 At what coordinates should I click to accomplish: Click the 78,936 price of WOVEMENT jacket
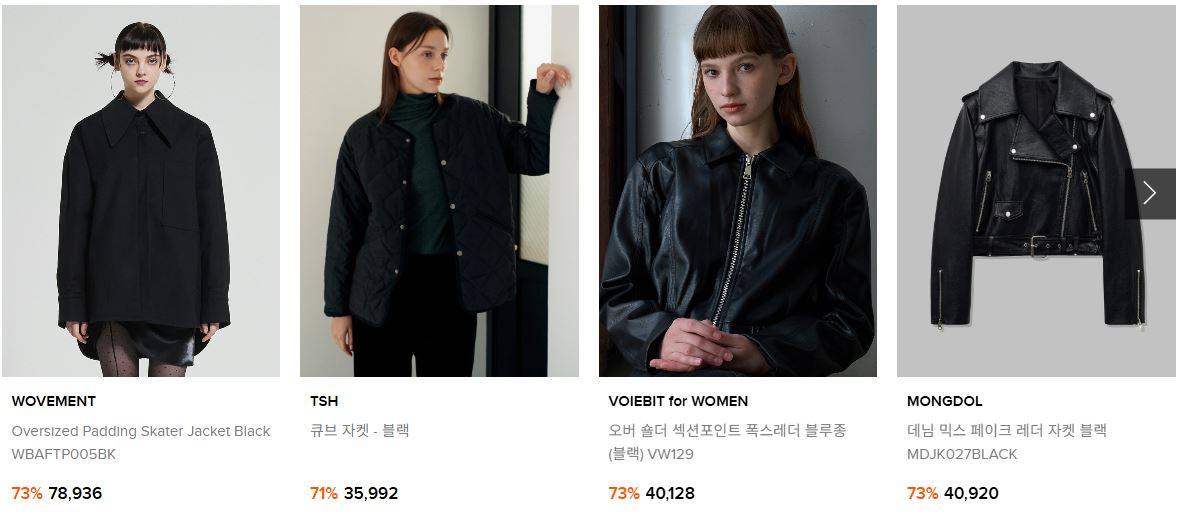point(75,494)
